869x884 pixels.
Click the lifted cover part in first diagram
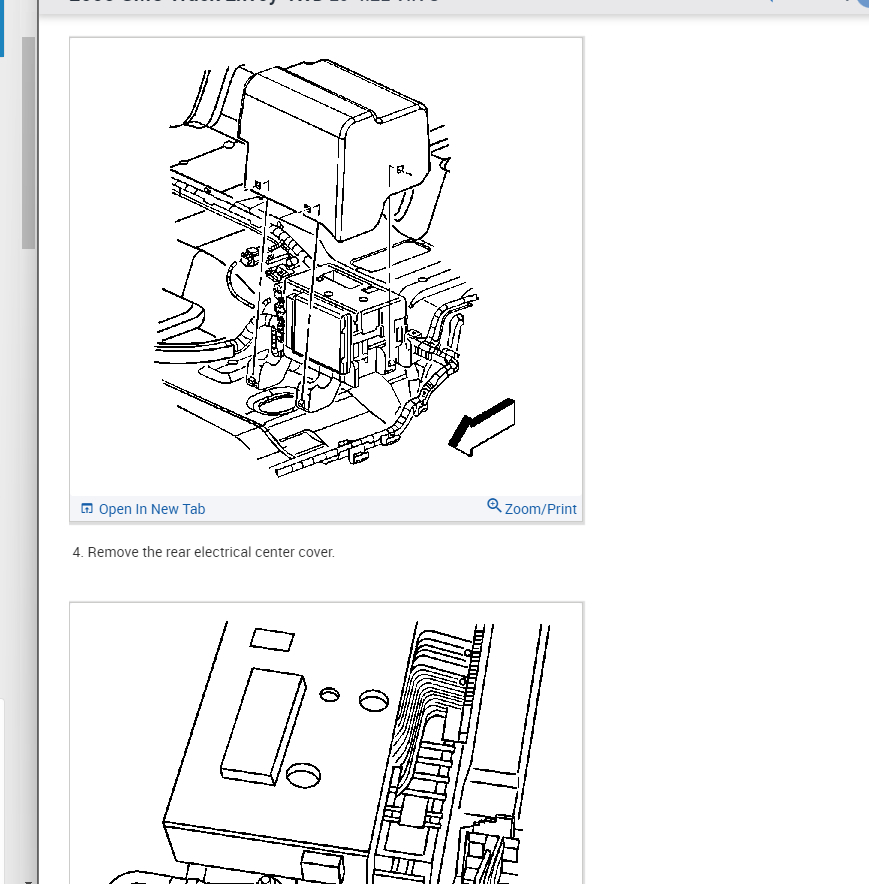334,147
